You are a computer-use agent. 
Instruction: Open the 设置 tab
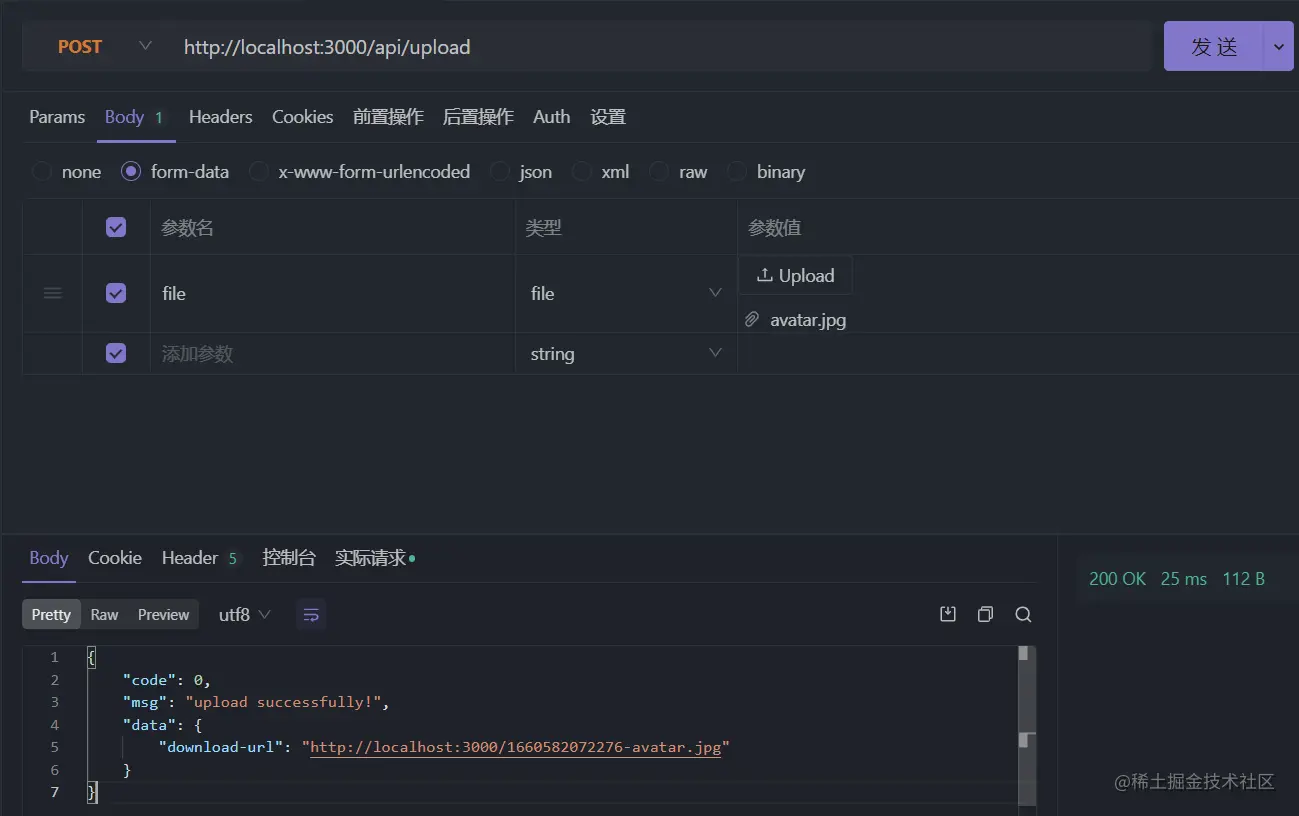(608, 117)
